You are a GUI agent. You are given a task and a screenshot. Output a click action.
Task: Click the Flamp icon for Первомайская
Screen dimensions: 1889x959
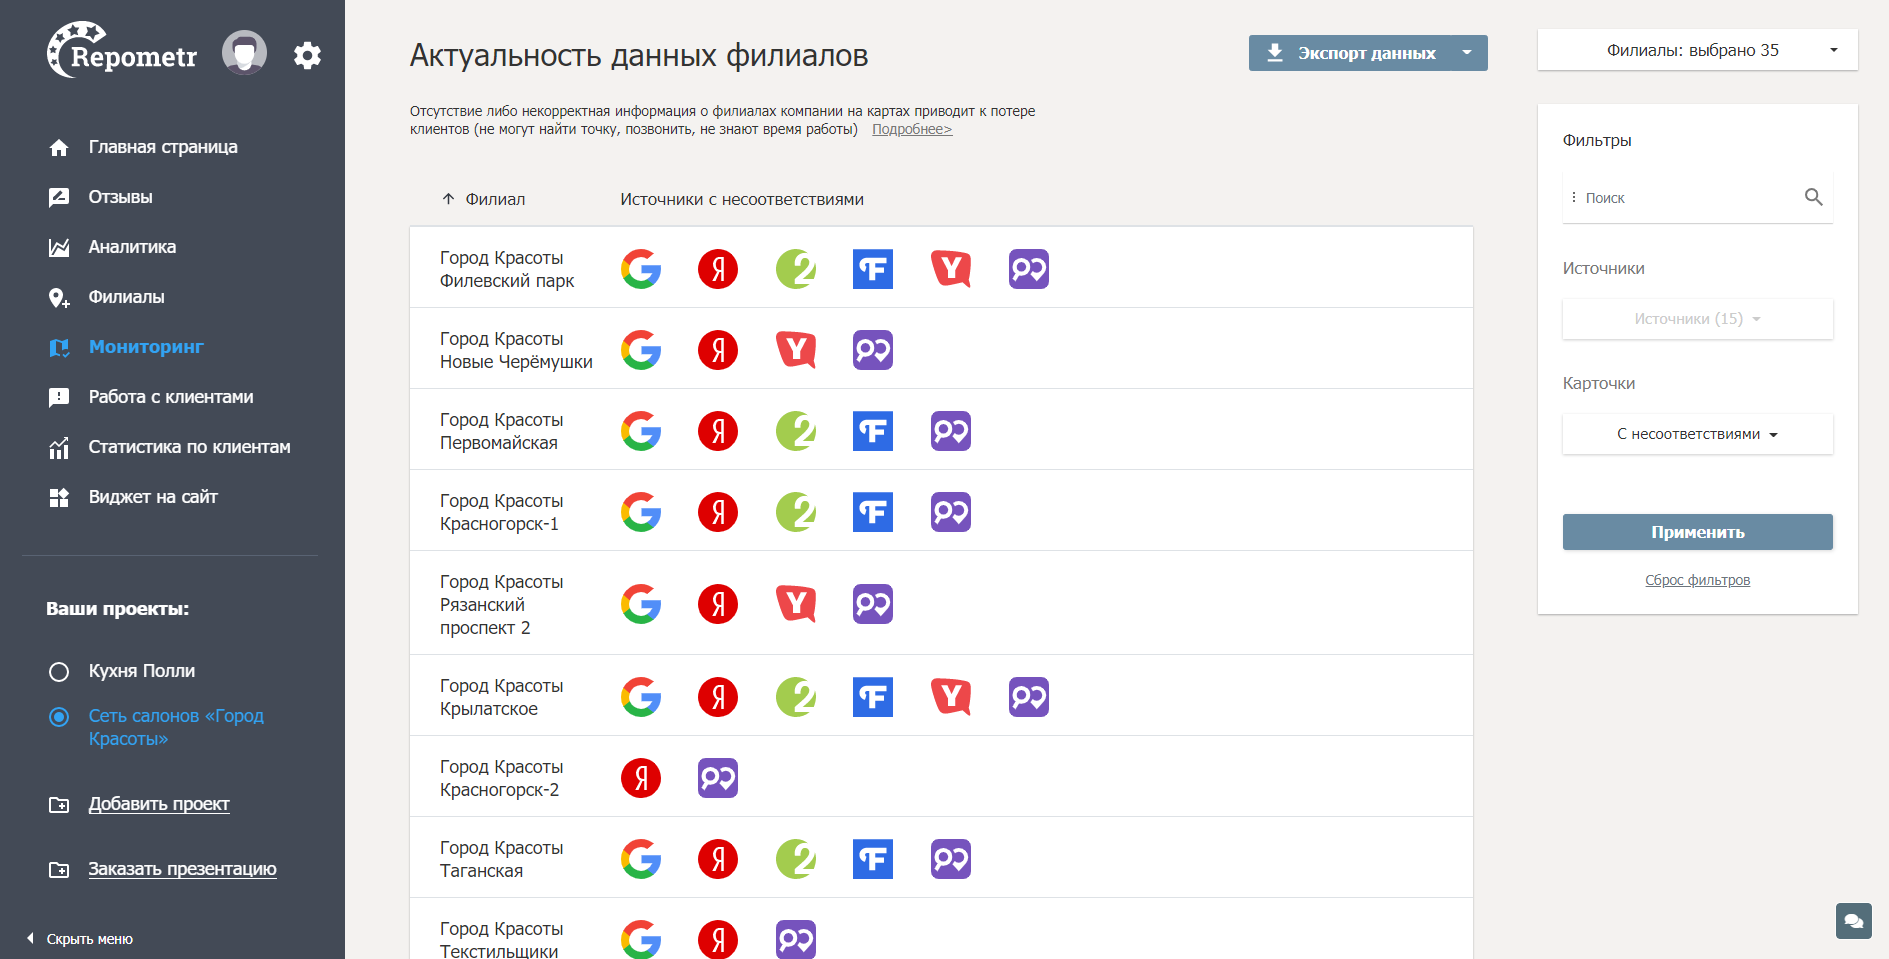point(873,431)
